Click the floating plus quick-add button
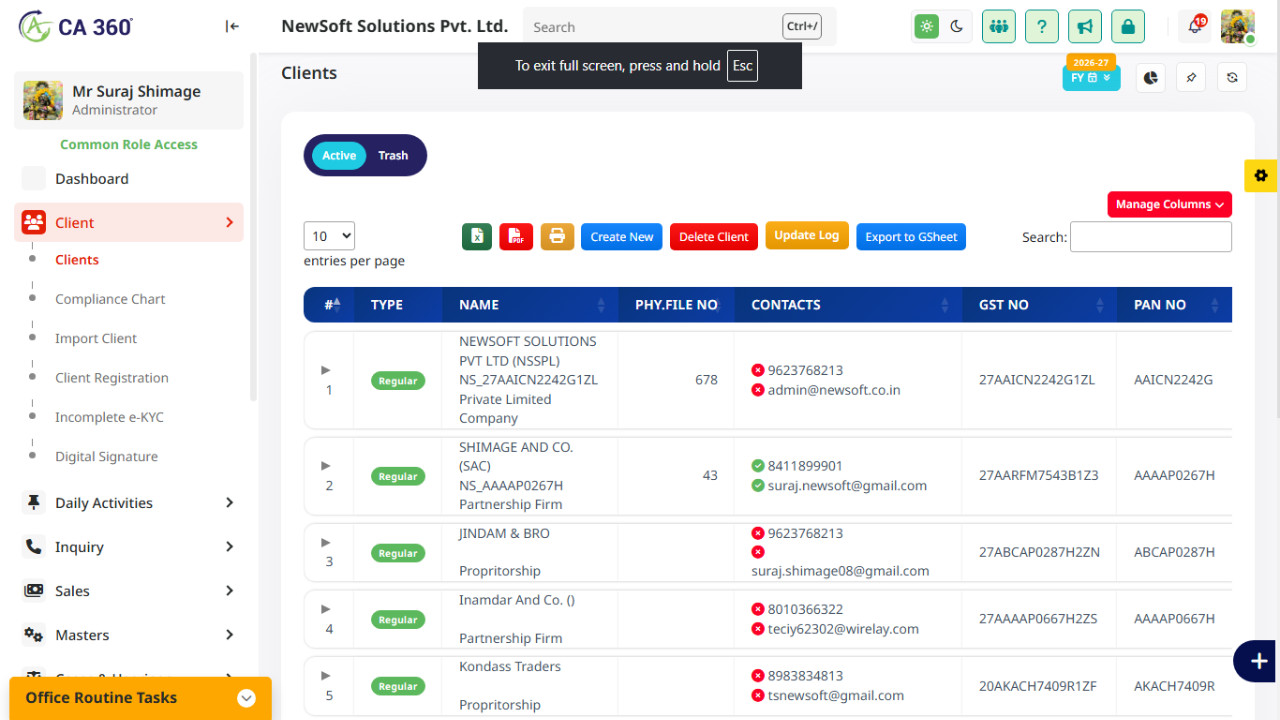 [x=1258, y=661]
